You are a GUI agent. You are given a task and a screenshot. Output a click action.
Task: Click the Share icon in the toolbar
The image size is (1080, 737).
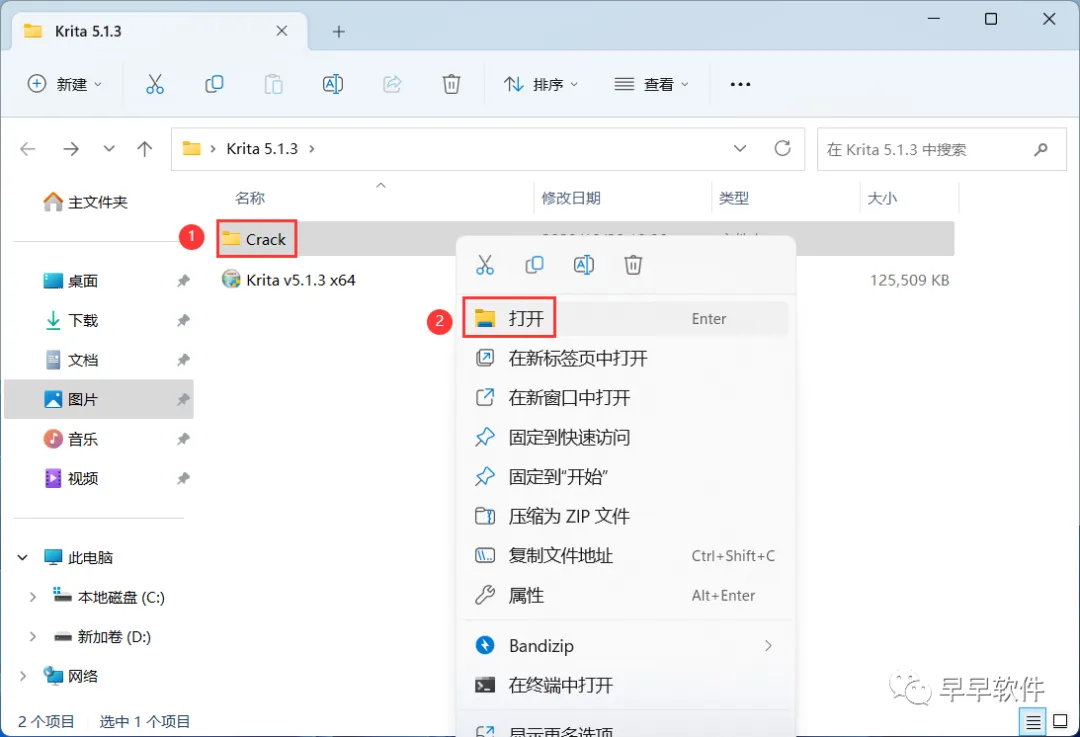coord(392,84)
